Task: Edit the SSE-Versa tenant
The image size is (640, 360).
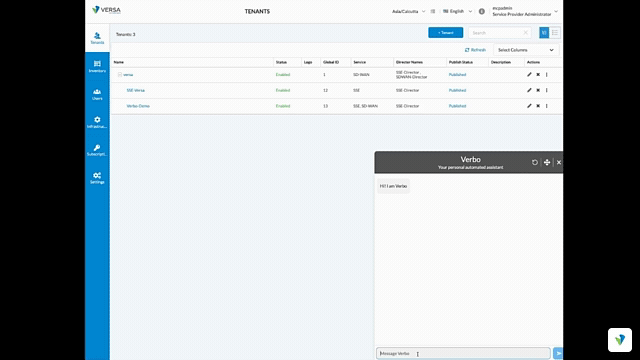Action: coord(529,90)
